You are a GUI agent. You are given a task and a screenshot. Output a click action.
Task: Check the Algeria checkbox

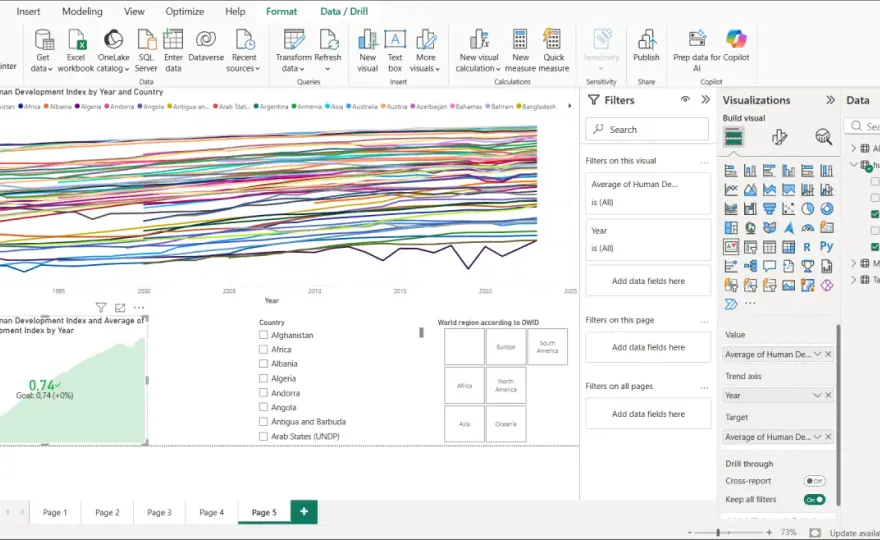click(x=263, y=378)
